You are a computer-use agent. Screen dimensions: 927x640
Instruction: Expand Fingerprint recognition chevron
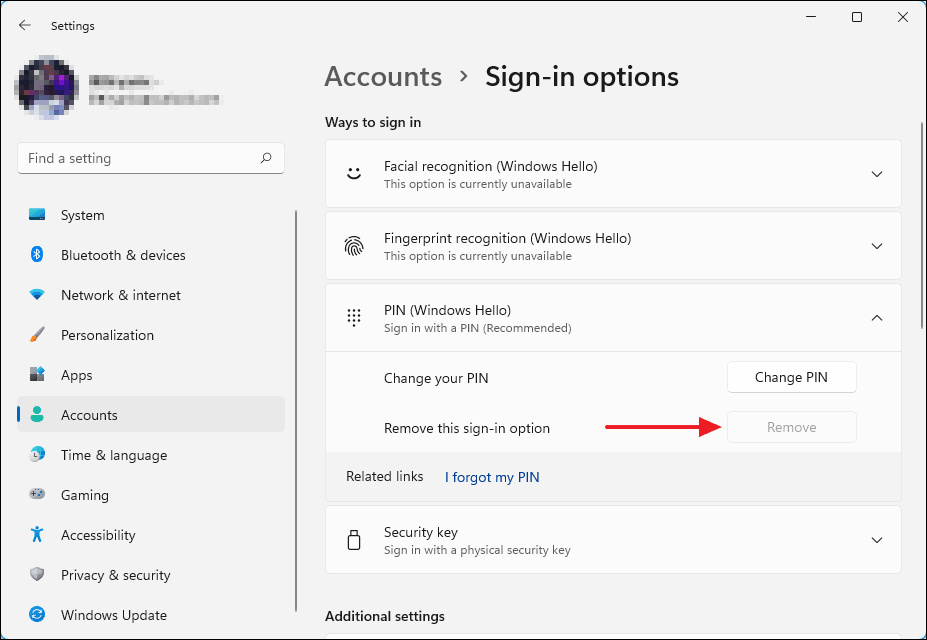(877, 246)
